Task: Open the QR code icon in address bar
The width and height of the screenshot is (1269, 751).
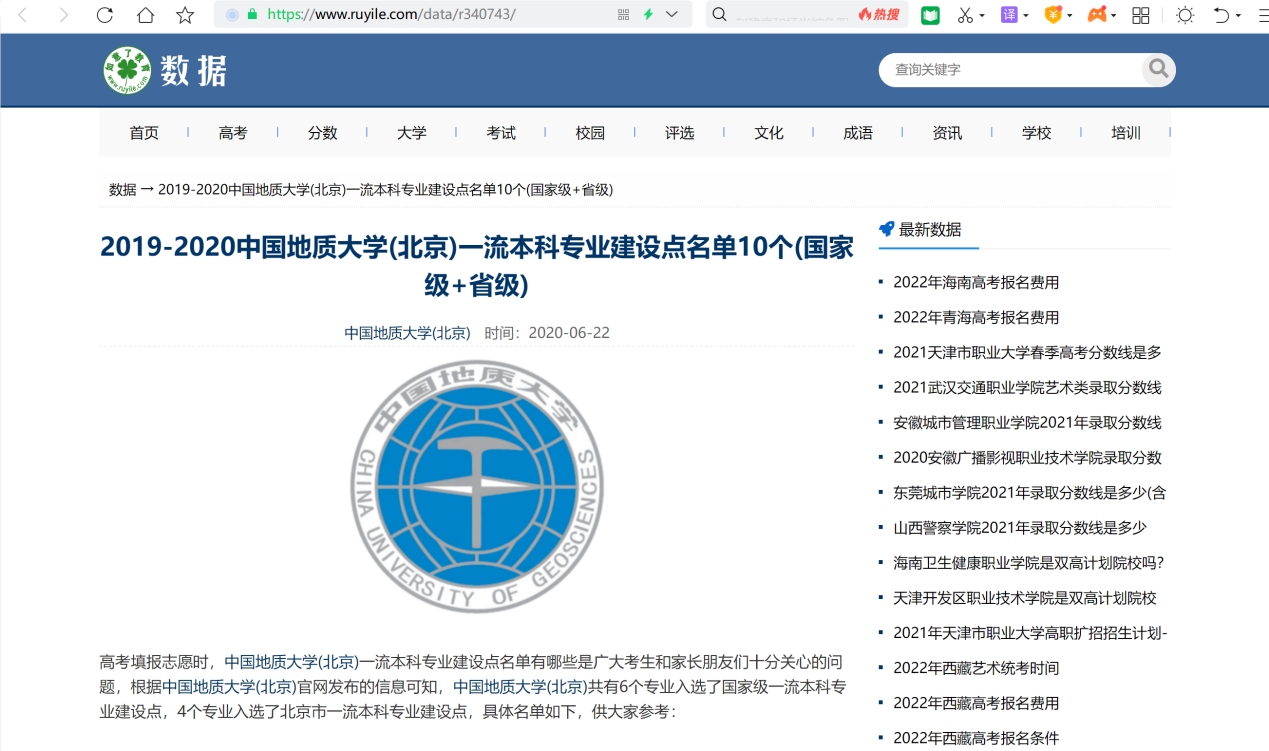Action: [624, 15]
